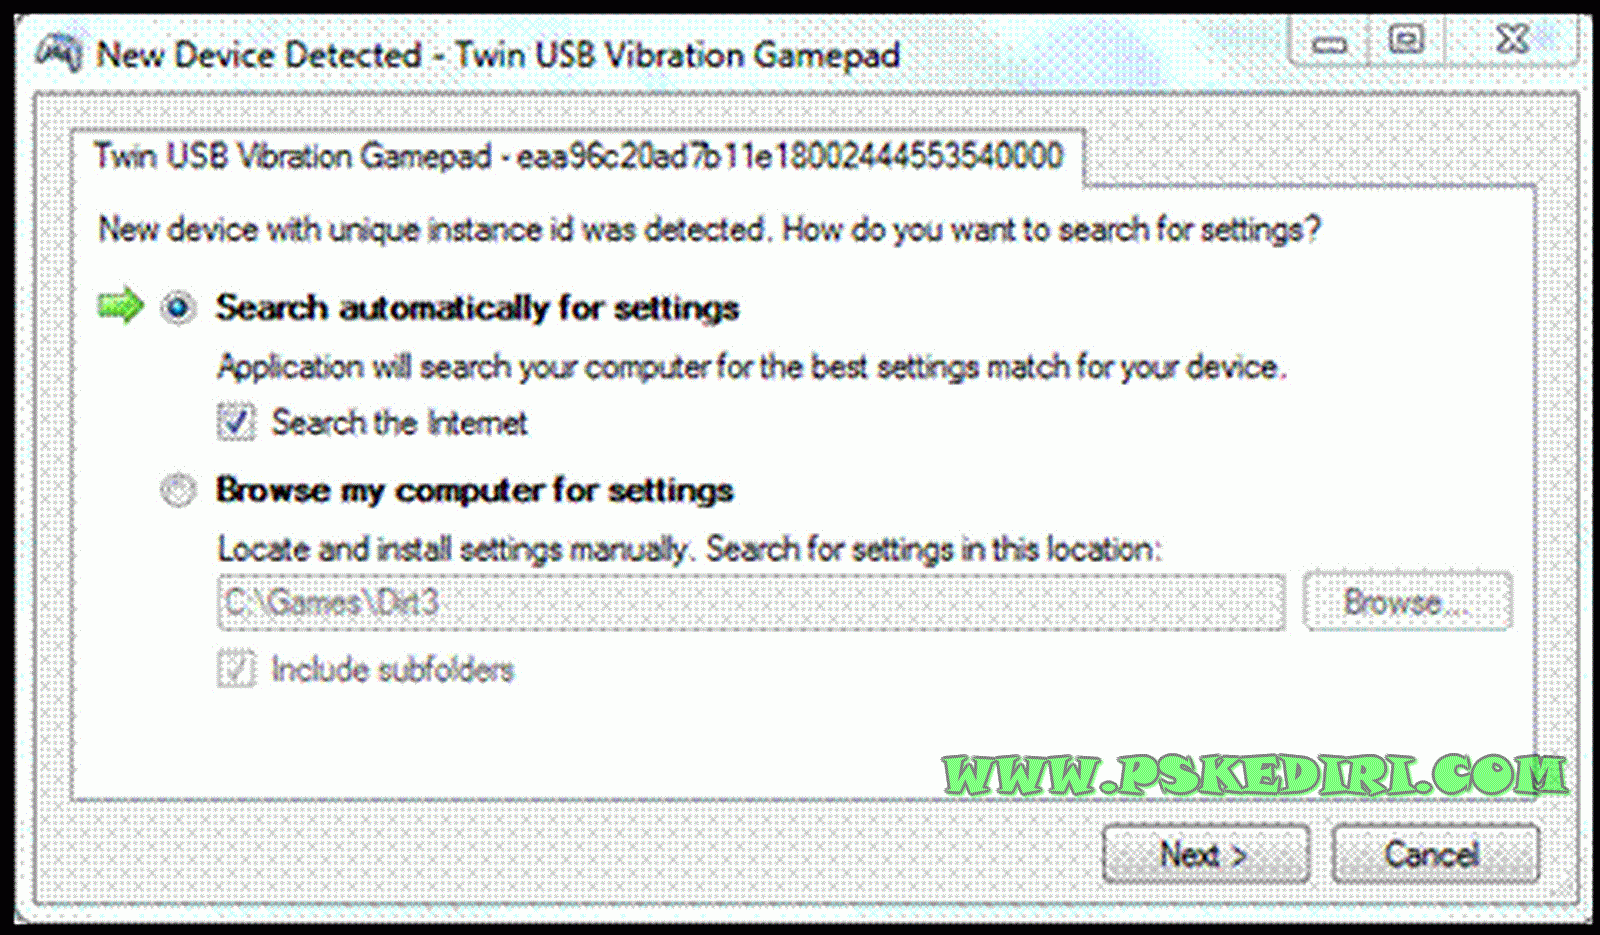Image resolution: width=1600 pixels, height=935 pixels.
Task: Uncheck the Search the Internet checkbox
Action: pos(236,422)
